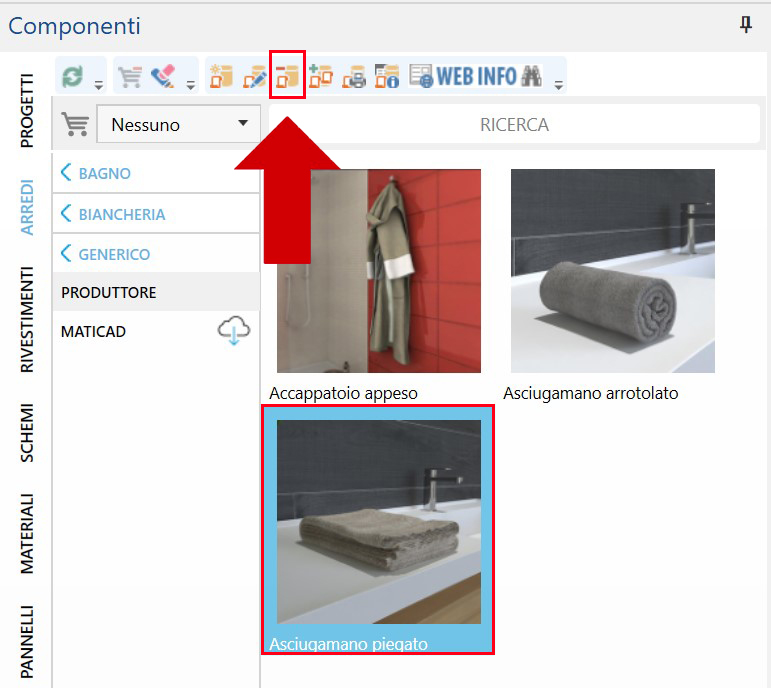Click the green refresh icon
Screen dimensions: 771x688
pos(73,77)
